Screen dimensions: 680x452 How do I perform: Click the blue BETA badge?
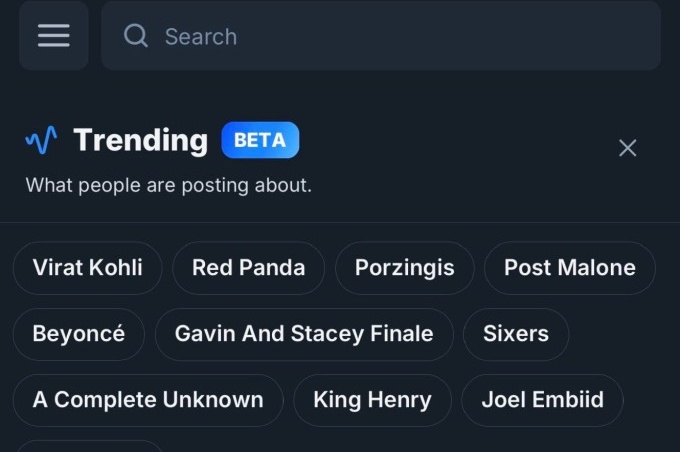[260, 140]
